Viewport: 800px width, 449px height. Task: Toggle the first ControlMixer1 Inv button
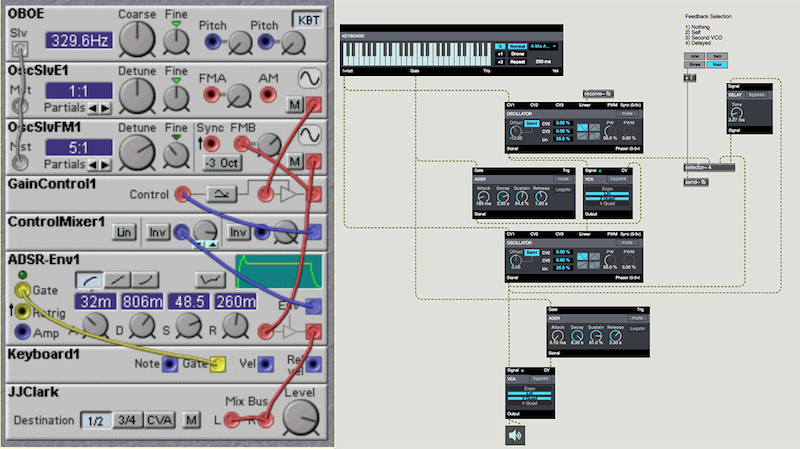[157, 233]
